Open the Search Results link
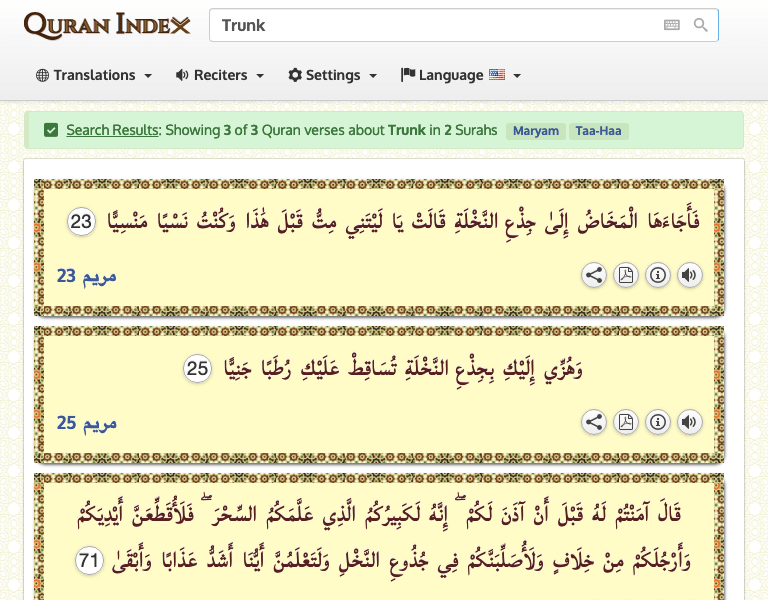This screenshot has height=600, width=768. point(112,130)
